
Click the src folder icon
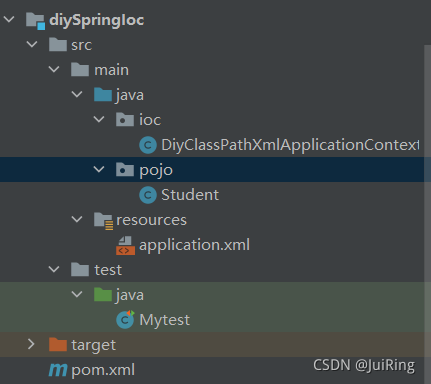[58, 45]
